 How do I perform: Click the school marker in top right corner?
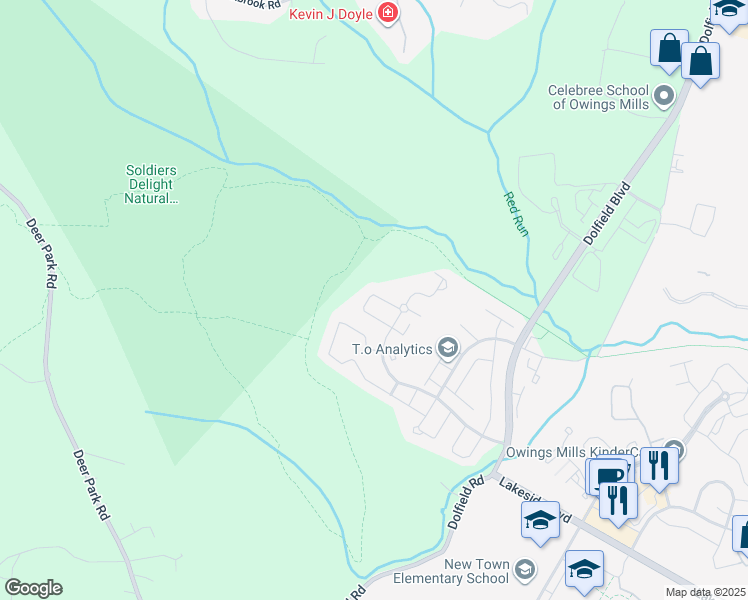(x=729, y=12)
